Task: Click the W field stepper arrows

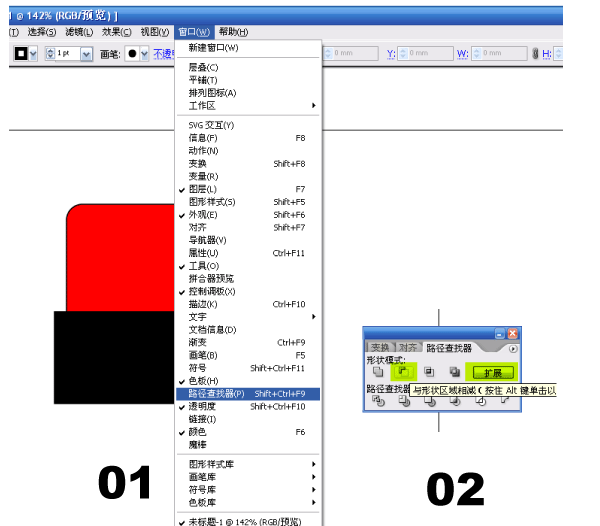Action: [x=477, y=54]
